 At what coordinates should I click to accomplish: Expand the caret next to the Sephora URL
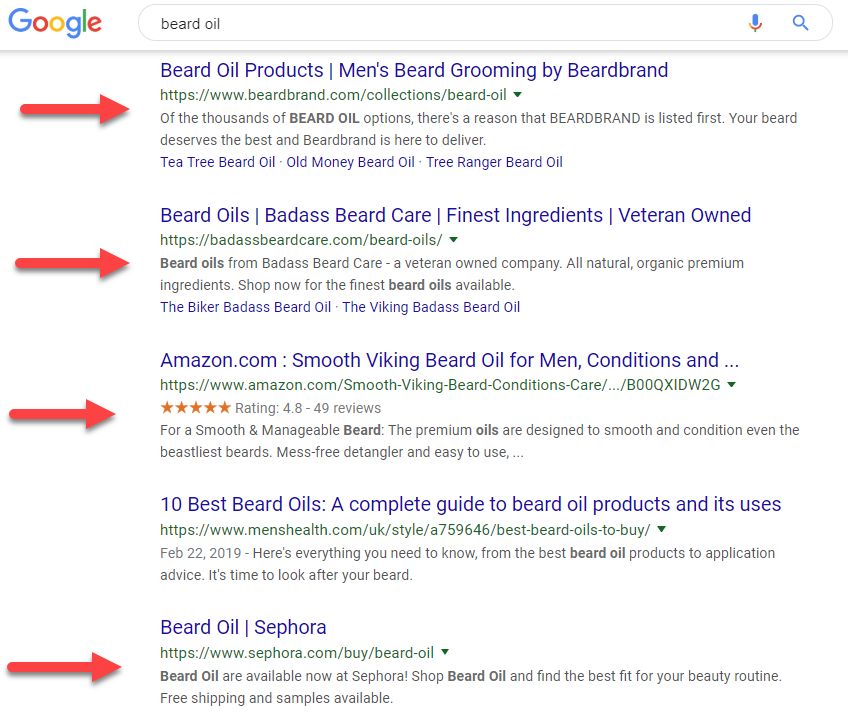click(444, 650)
